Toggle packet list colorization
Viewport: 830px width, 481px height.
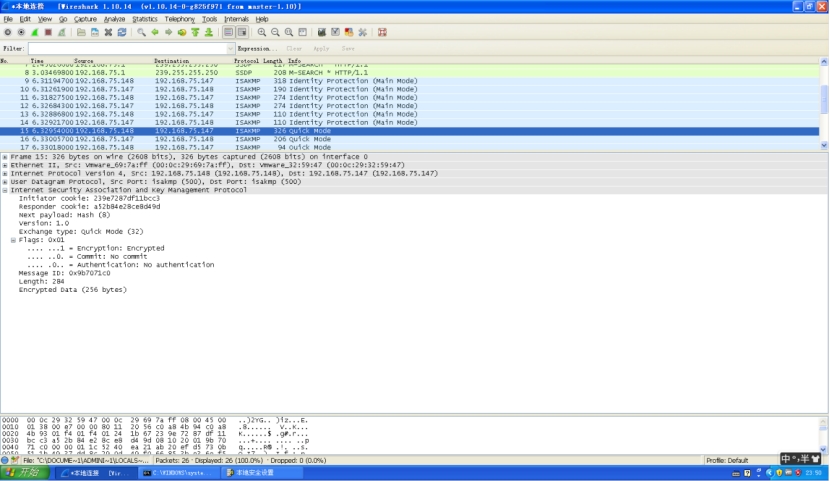click(x=228, y=32)
